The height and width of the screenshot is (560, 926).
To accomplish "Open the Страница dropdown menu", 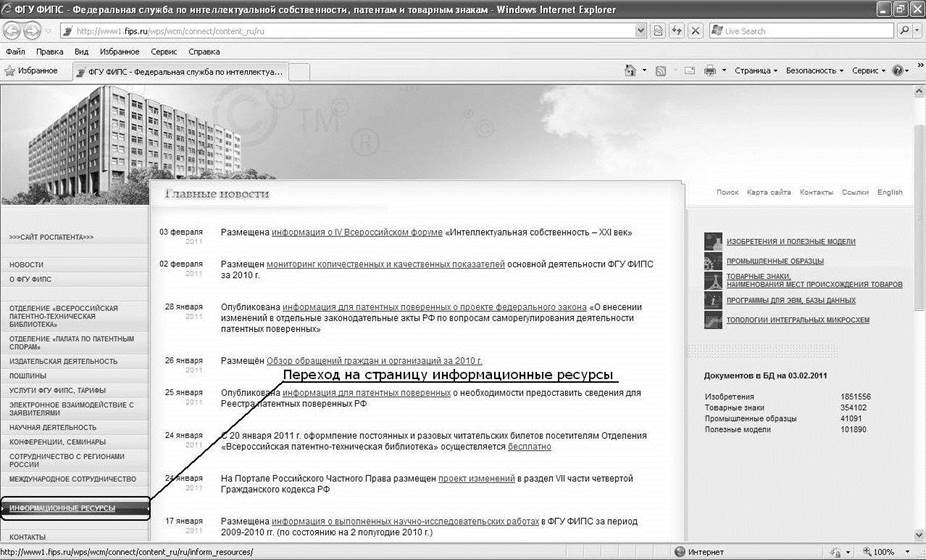I will 756,71.
